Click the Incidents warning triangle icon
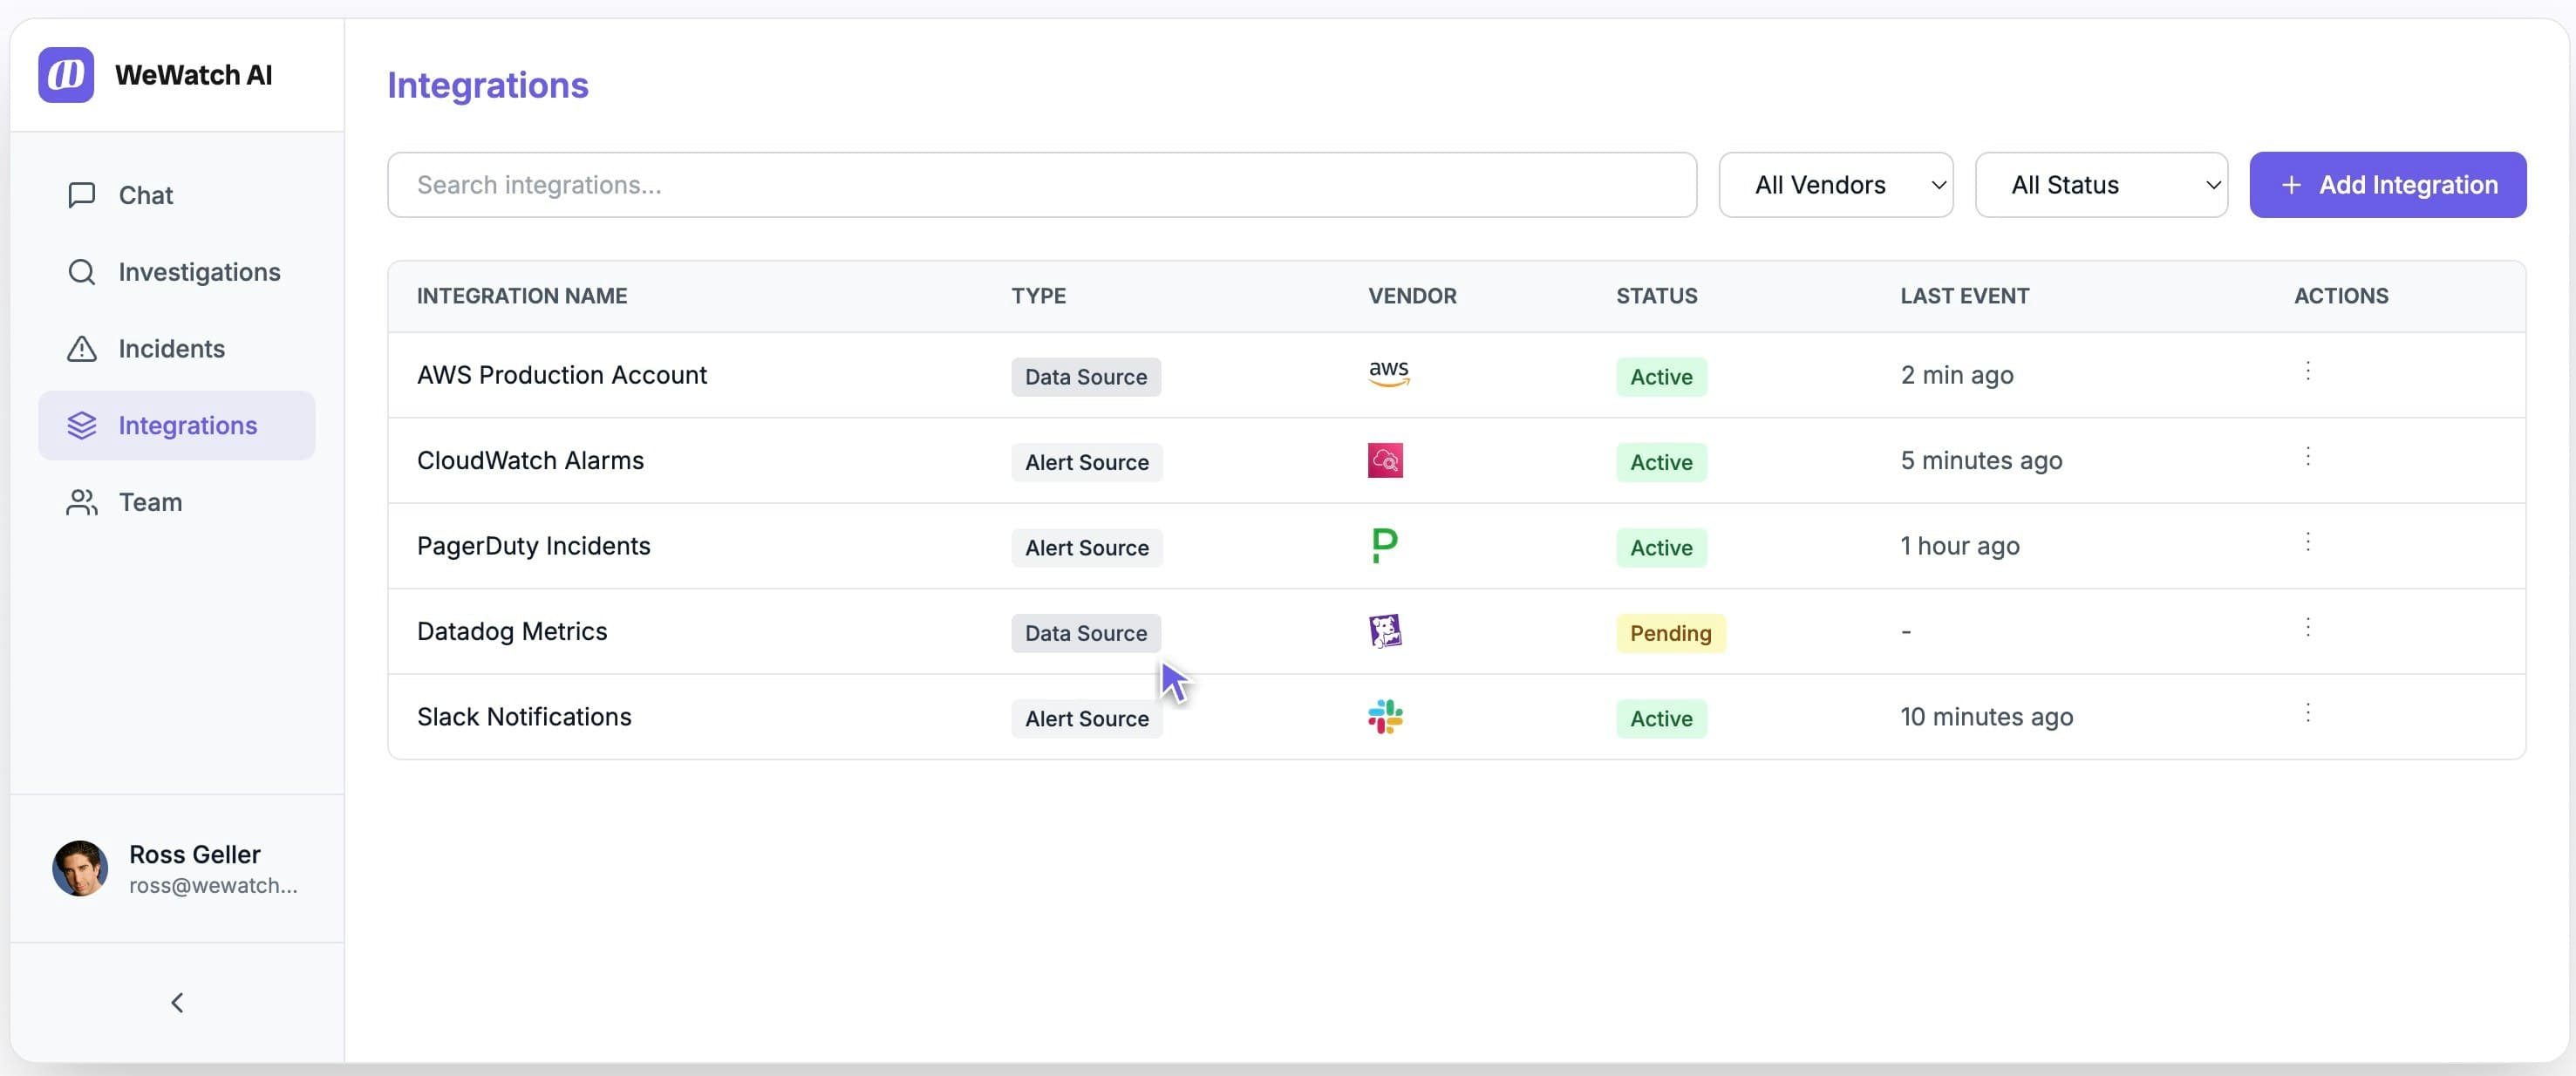 pos(81,348)
